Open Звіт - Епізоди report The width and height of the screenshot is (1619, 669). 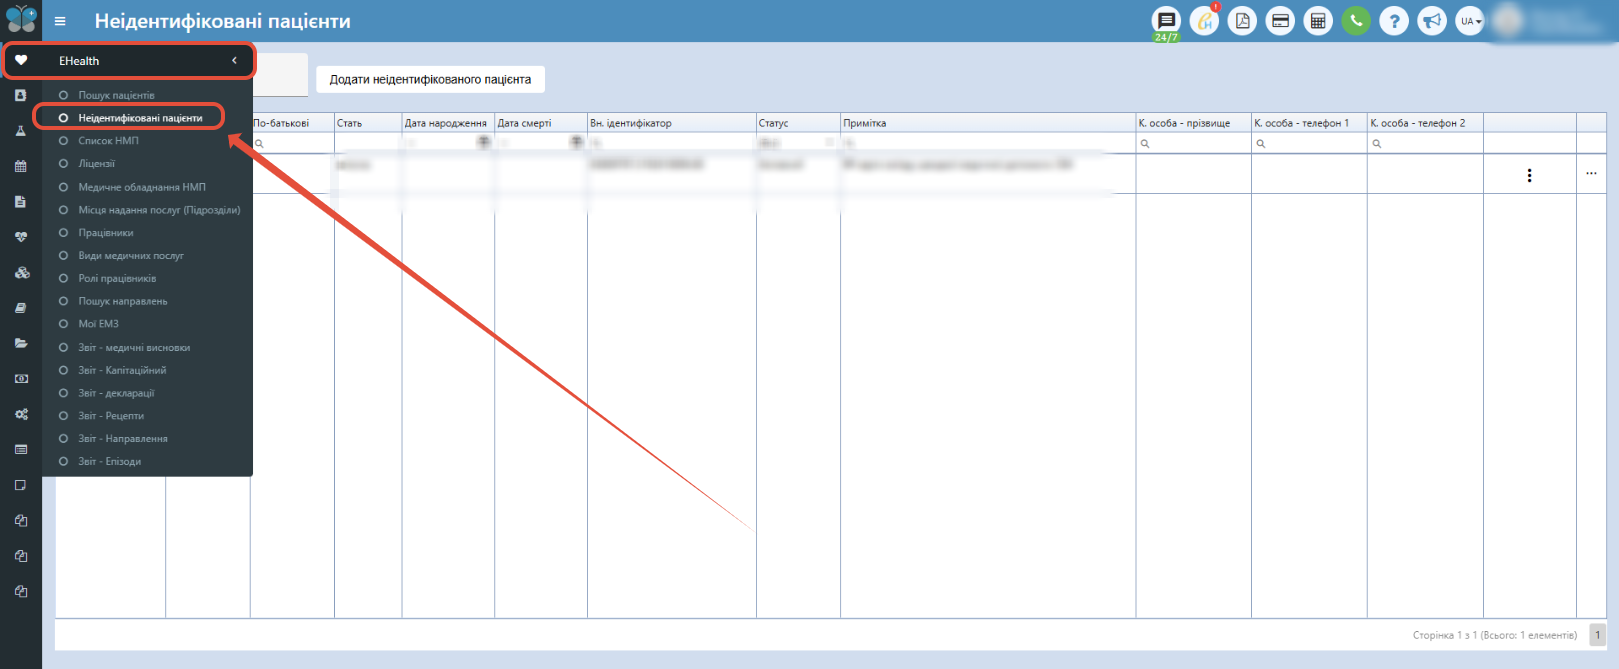pyautogui.click(x=109, y=462)
